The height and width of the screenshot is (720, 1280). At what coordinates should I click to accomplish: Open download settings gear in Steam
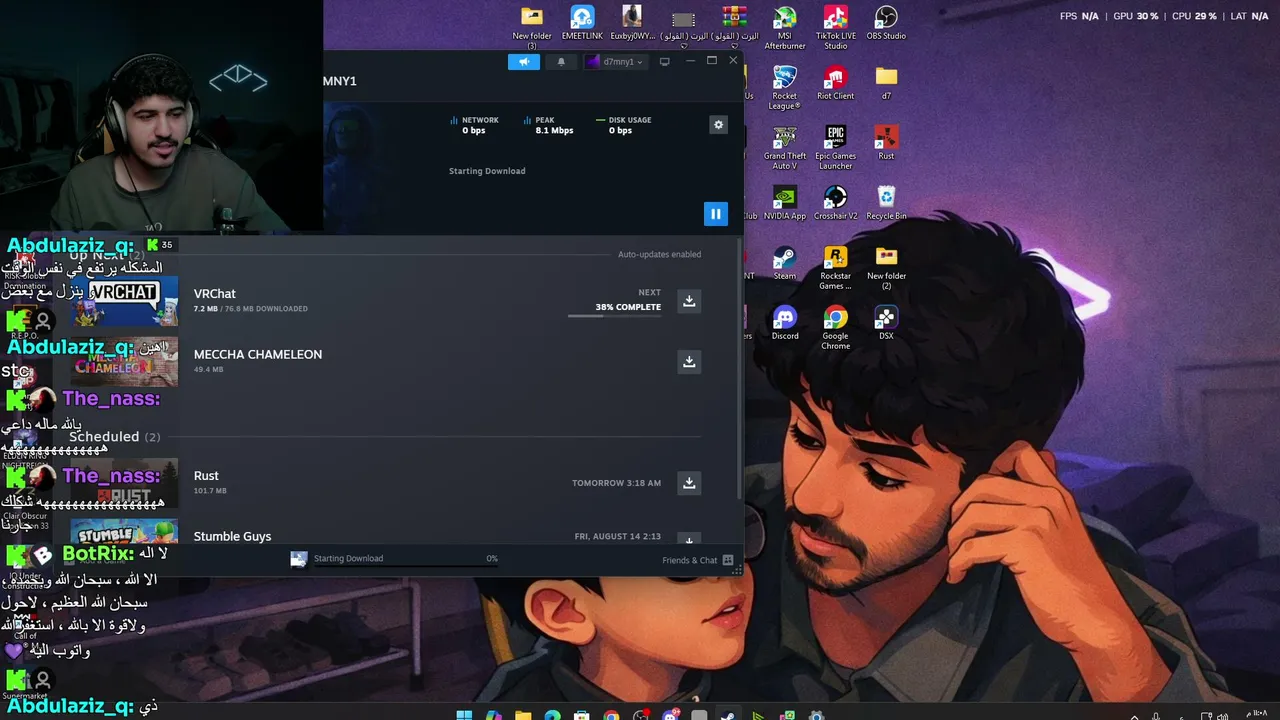click(718, 125)
